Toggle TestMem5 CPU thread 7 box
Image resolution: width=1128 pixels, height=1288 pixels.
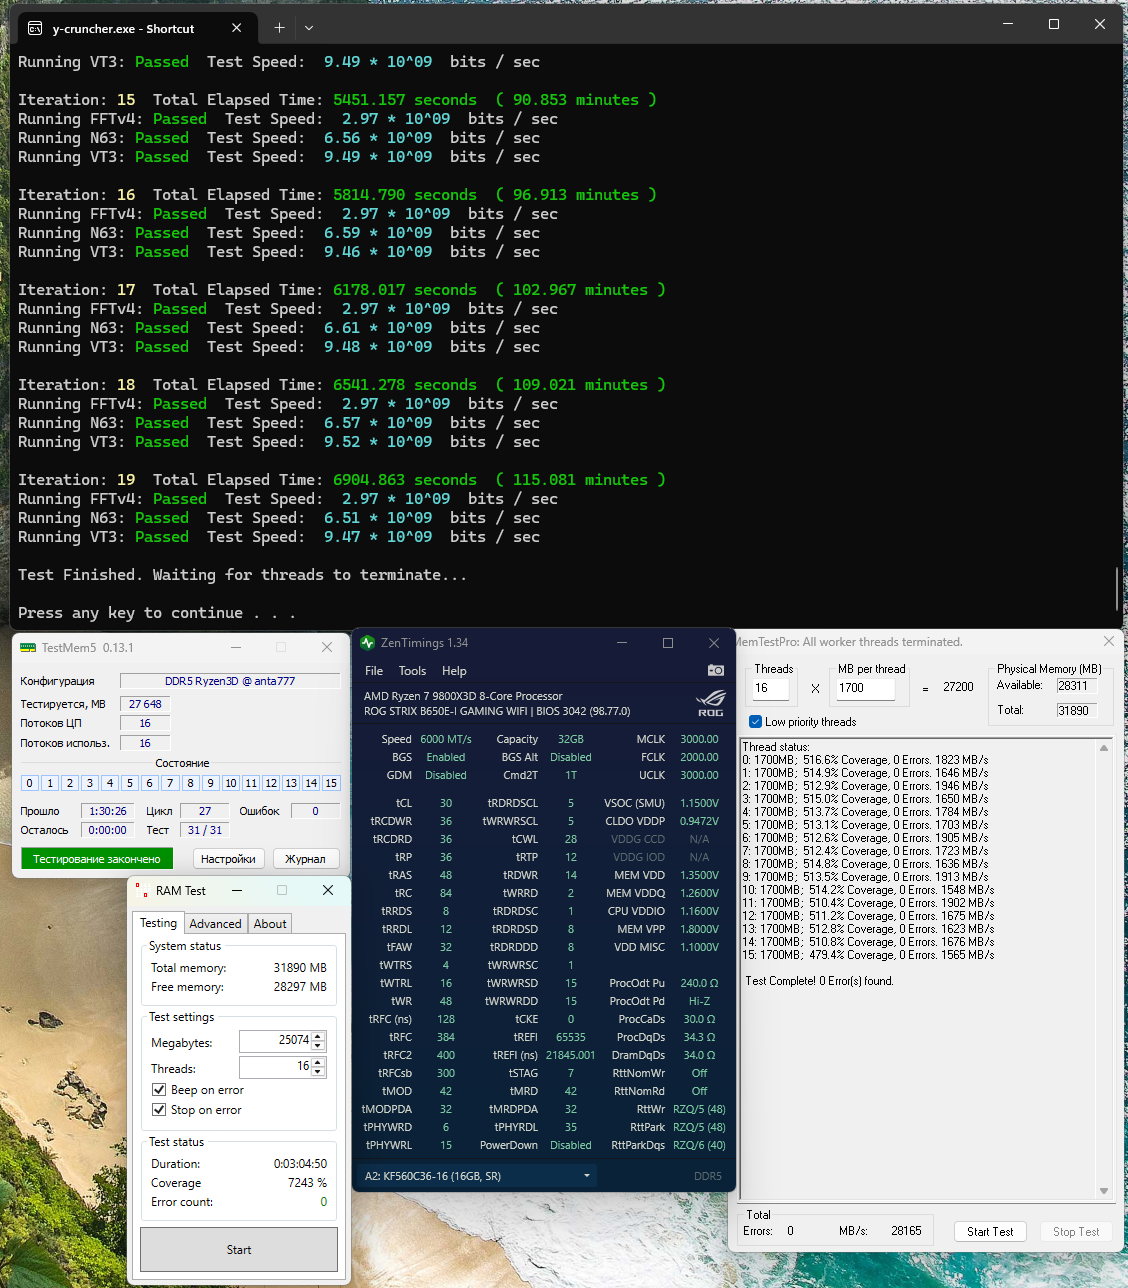tap(170, 783)
